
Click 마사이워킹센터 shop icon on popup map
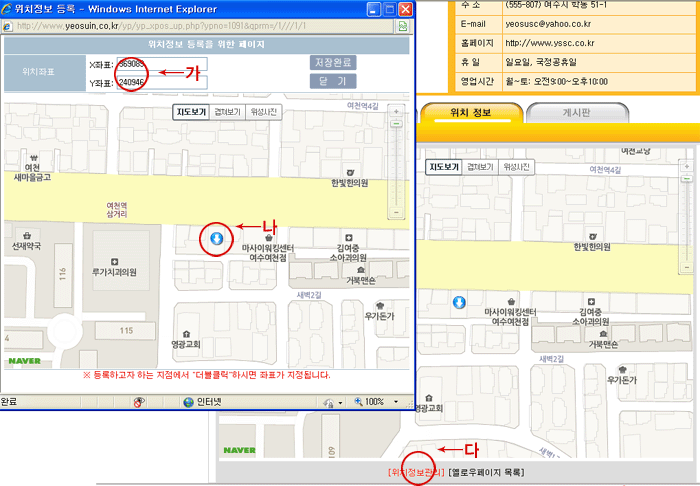[x=269, y=237]
